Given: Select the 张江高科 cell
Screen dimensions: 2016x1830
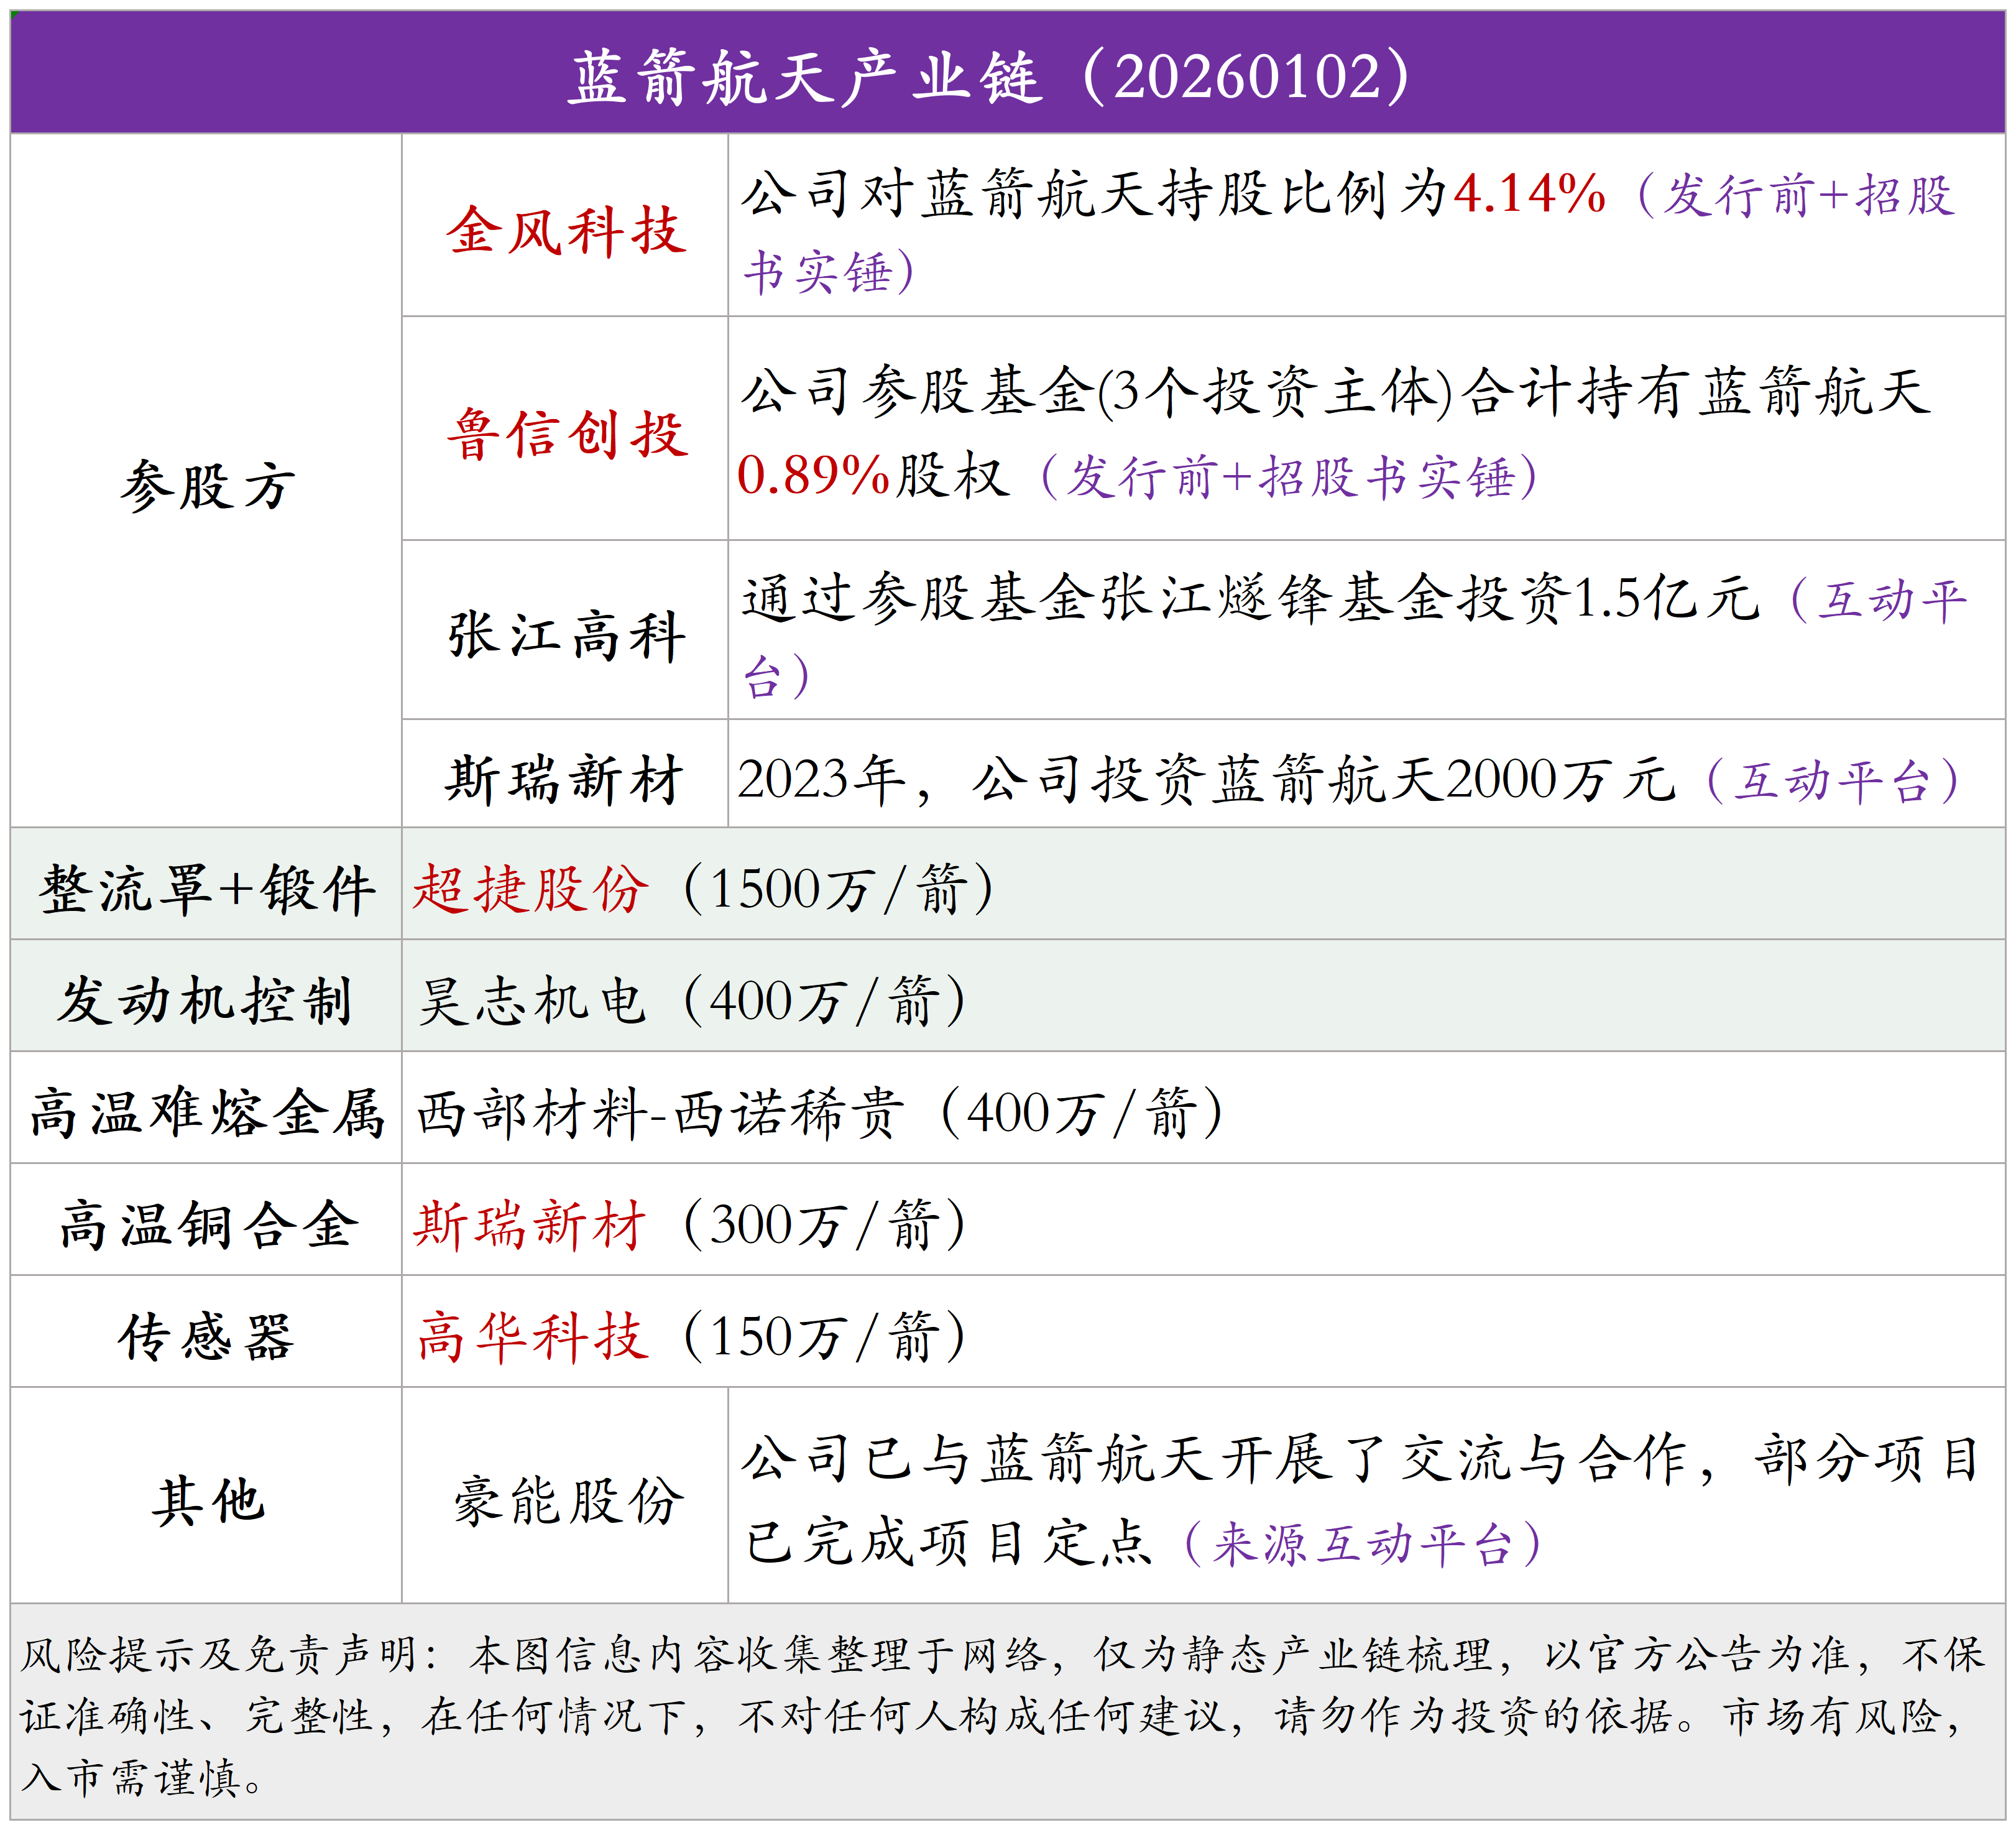Looking at the screenshot, I should [566, 635].
